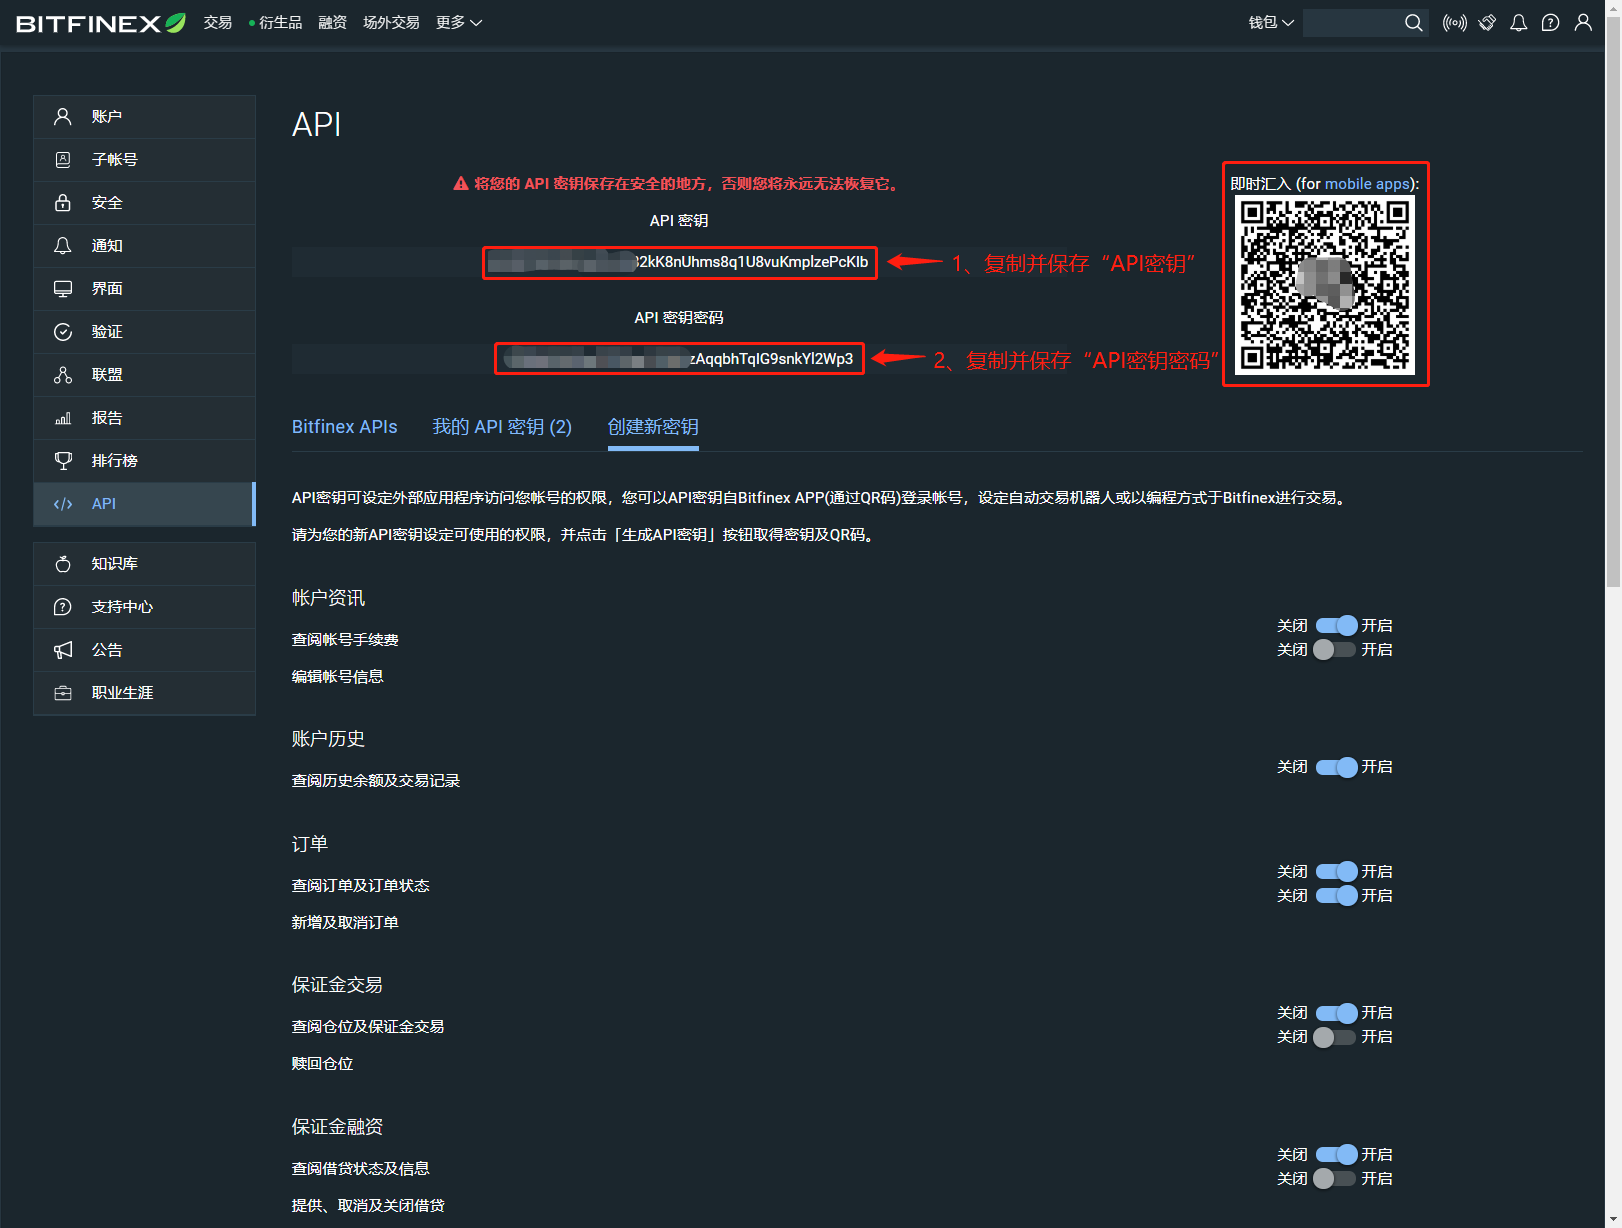Click the search magnifier icon
1622x1228 pixels.
(x=1413, y=23)
